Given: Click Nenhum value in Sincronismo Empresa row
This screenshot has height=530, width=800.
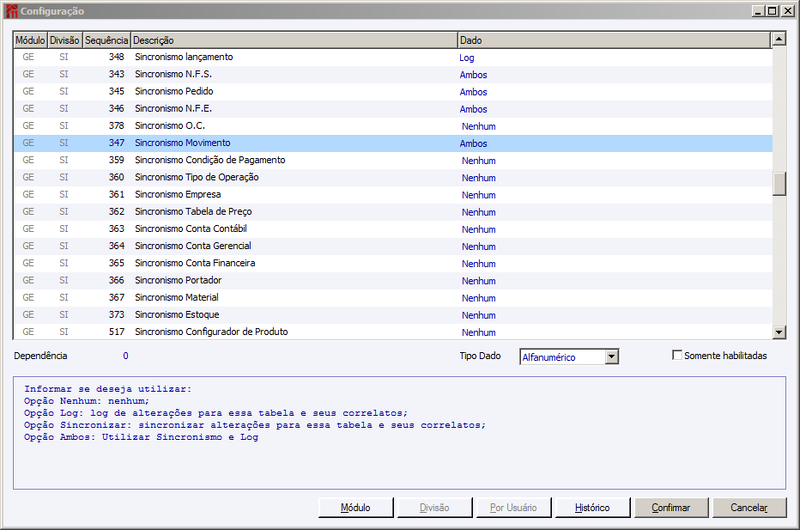Looking at the screenshot, I should [479, 195].
